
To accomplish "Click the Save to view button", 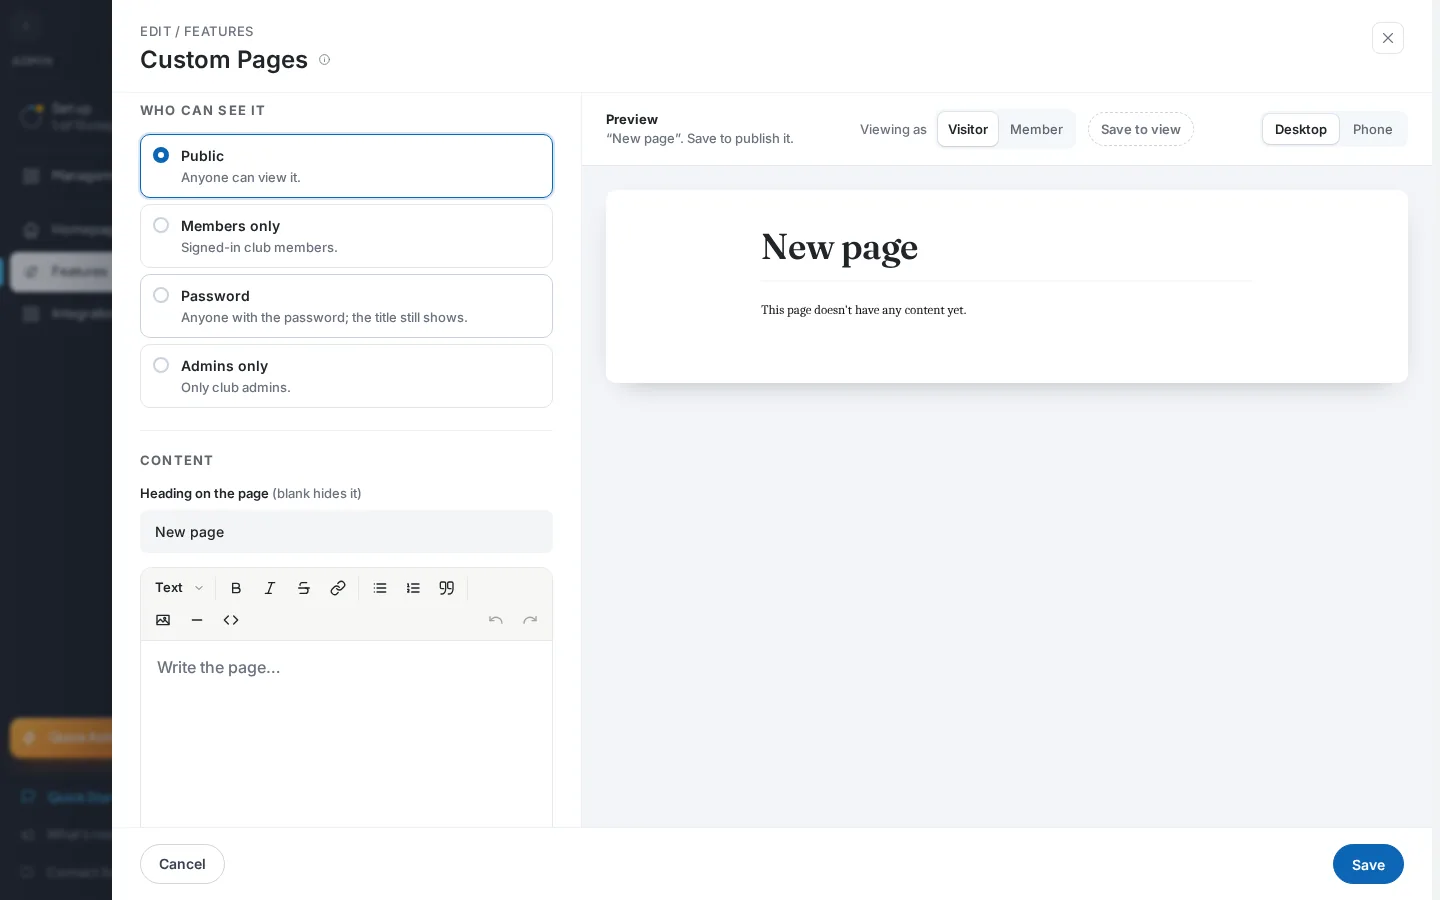I will click(x=1141, y=129).
